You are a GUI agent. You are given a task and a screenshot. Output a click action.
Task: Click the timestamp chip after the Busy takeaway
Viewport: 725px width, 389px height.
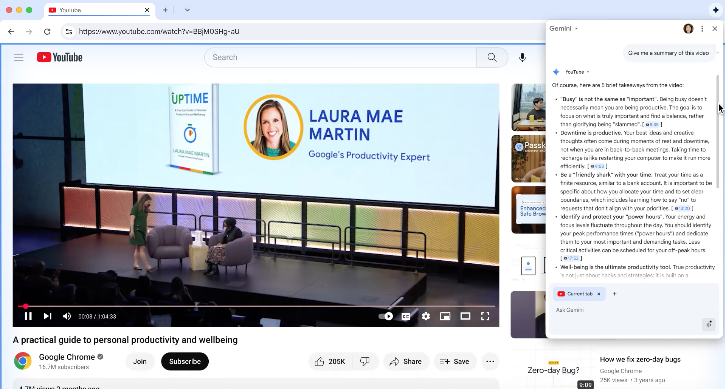(x=652, y=124)
